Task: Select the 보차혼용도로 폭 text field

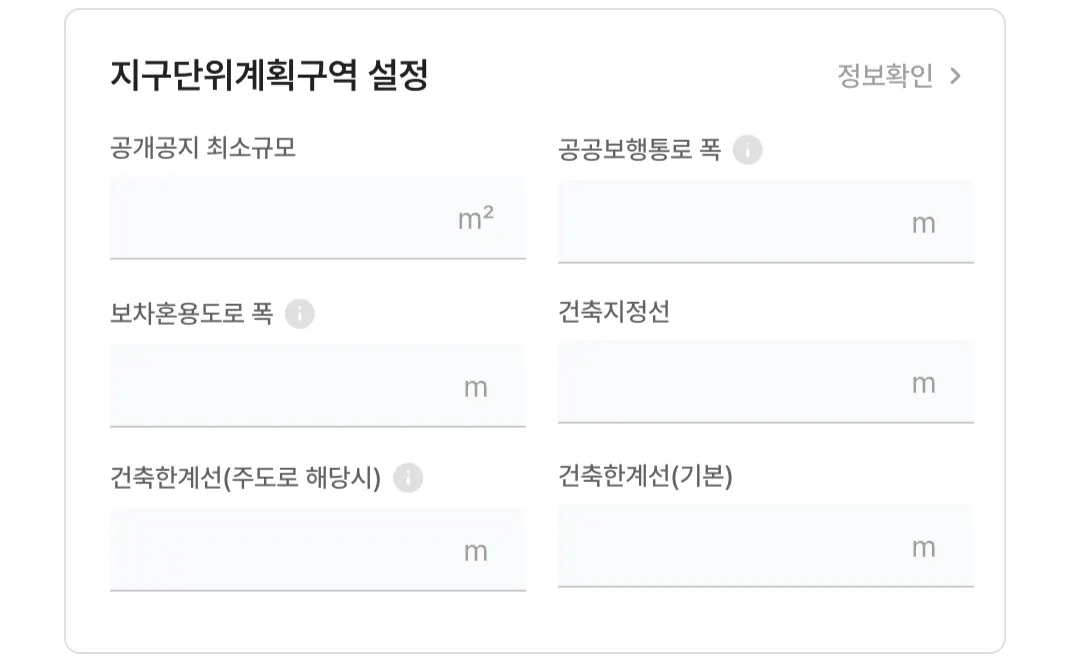Action: [318, 386]
